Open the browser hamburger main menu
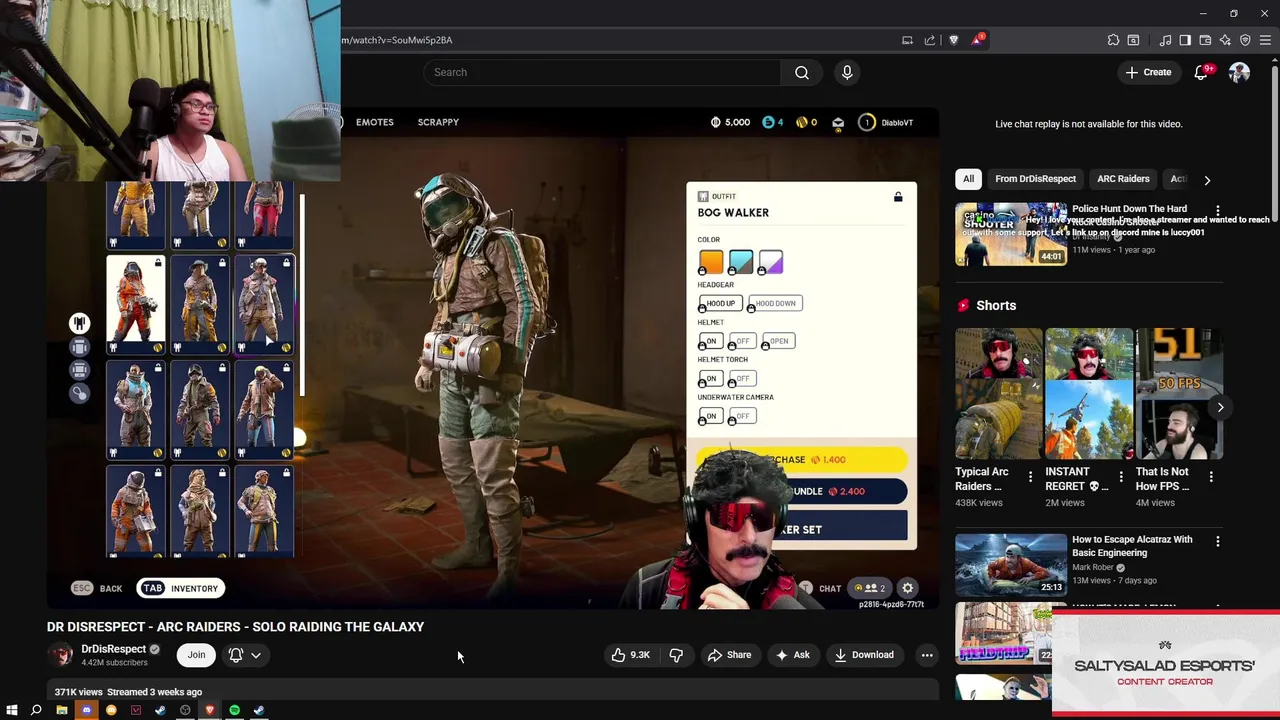 pos(1265,40)
